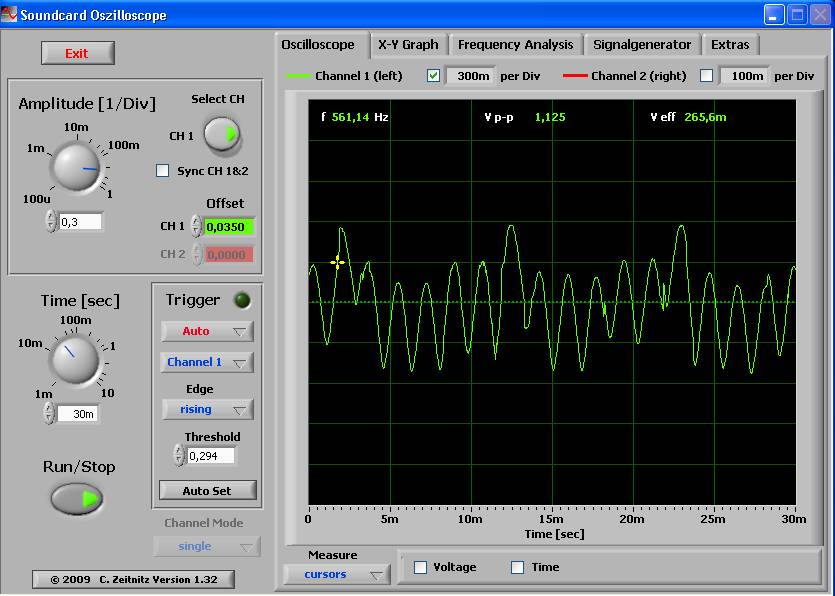The width and height of the screenshot is (835, 596).
Task: Click the red Channel 2 line legend
Action: pos(575,76)
